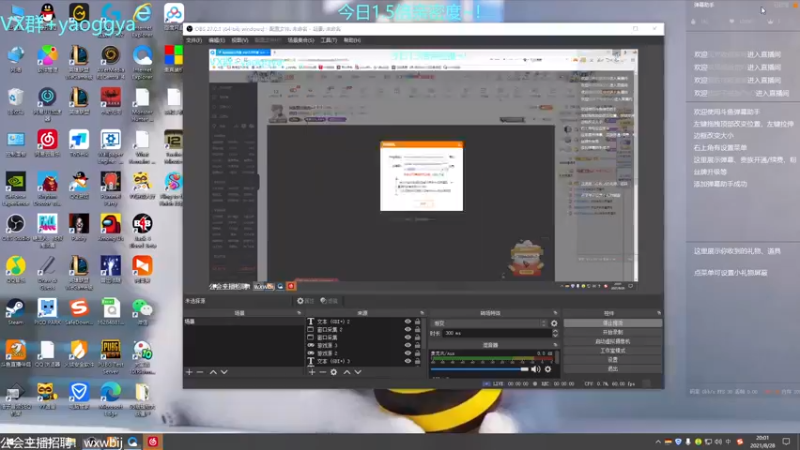
Task: Pop out the scene transitions dock
Action: pyautogui.click(x=555, y=313)
